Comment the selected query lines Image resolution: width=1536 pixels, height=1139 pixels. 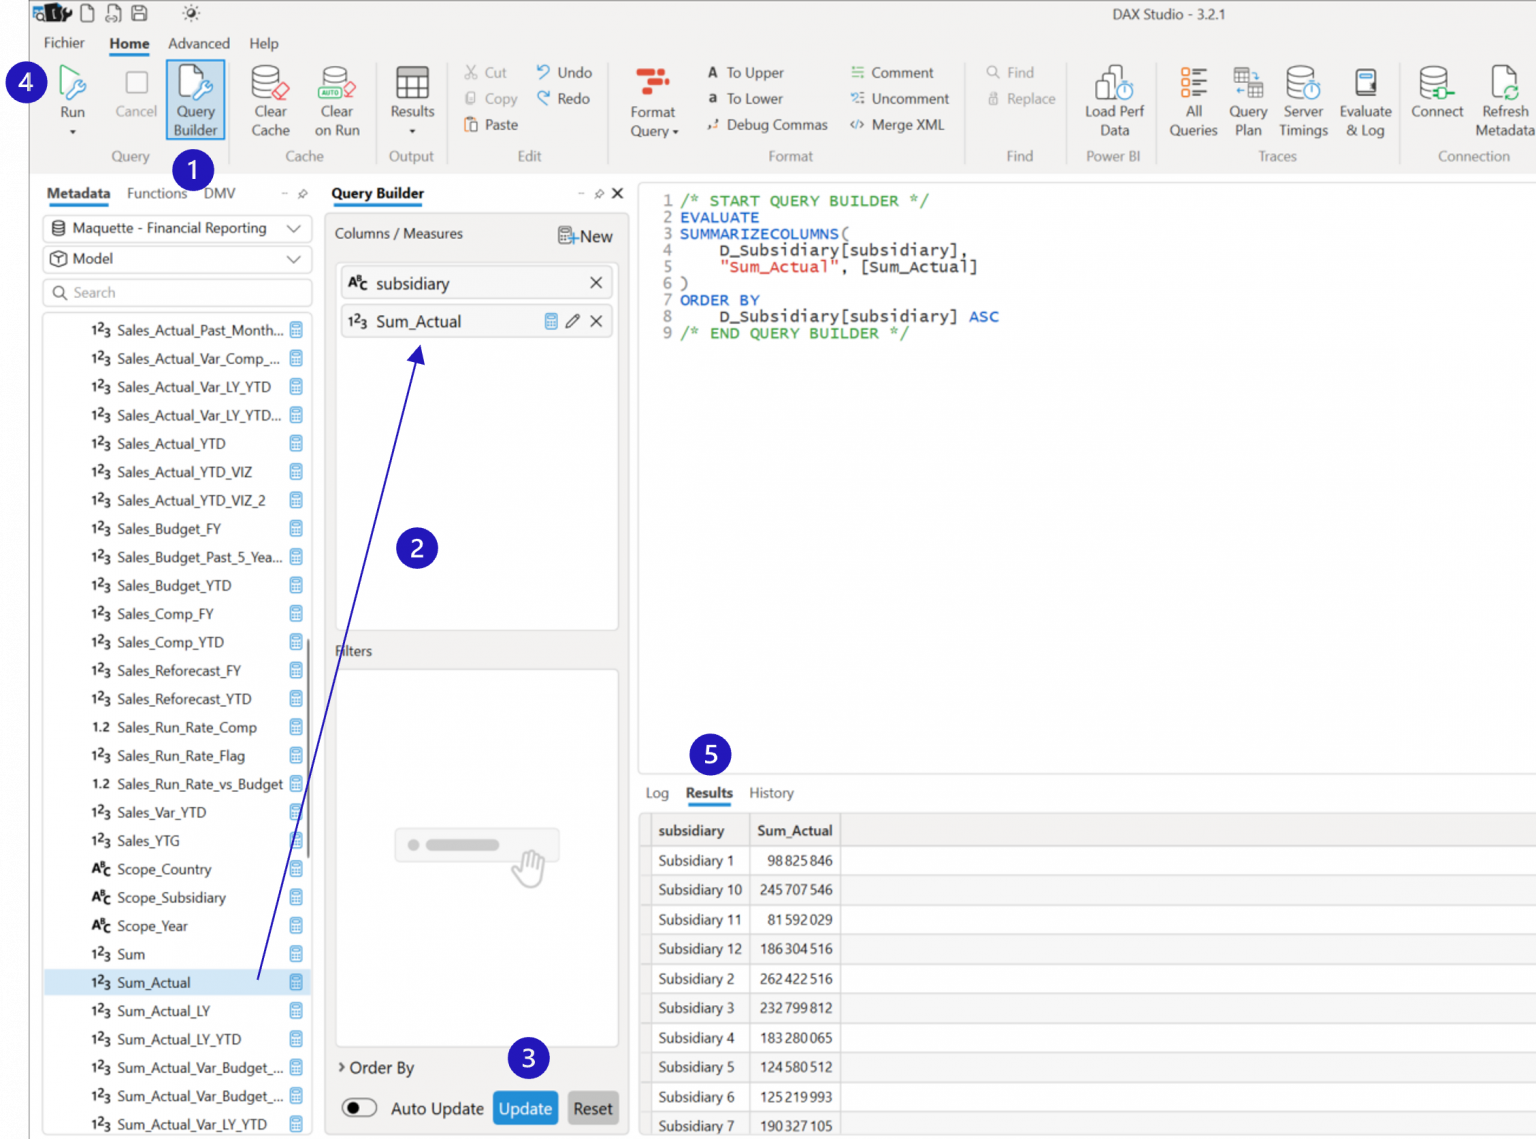pyautogui.click(x=893, y=72)
